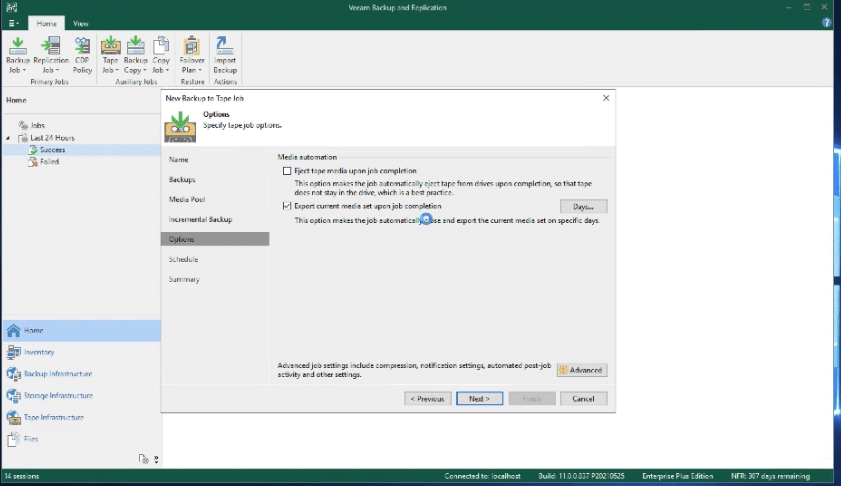This screenshot has height=486, width=841.
Task: Select Jobs in the Home tree
Action: pyautogui.click(x=38, y=125)
